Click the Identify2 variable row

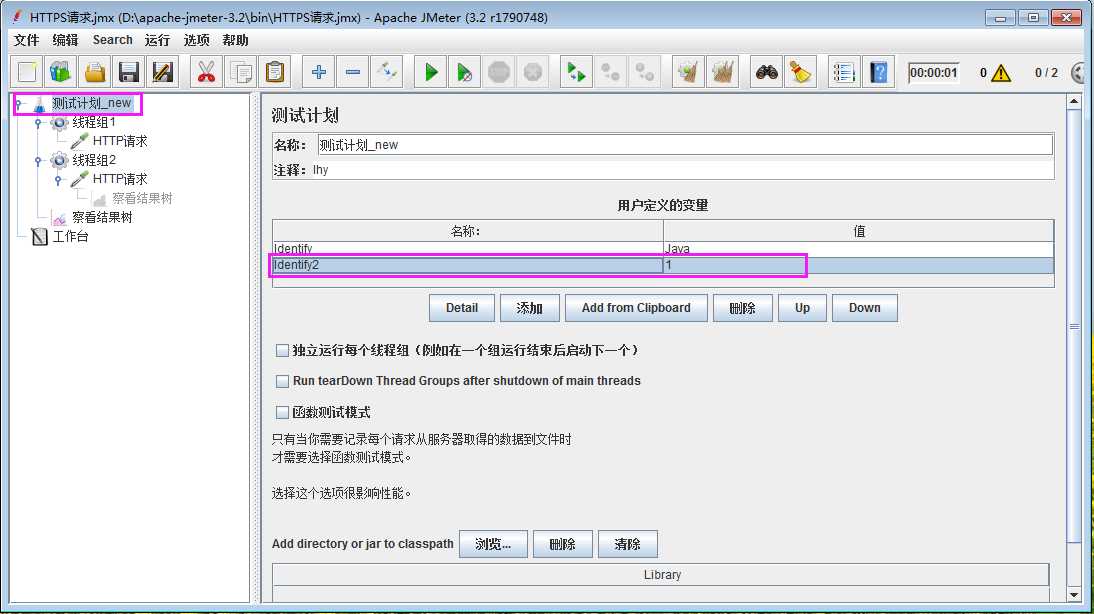[663, 265]
